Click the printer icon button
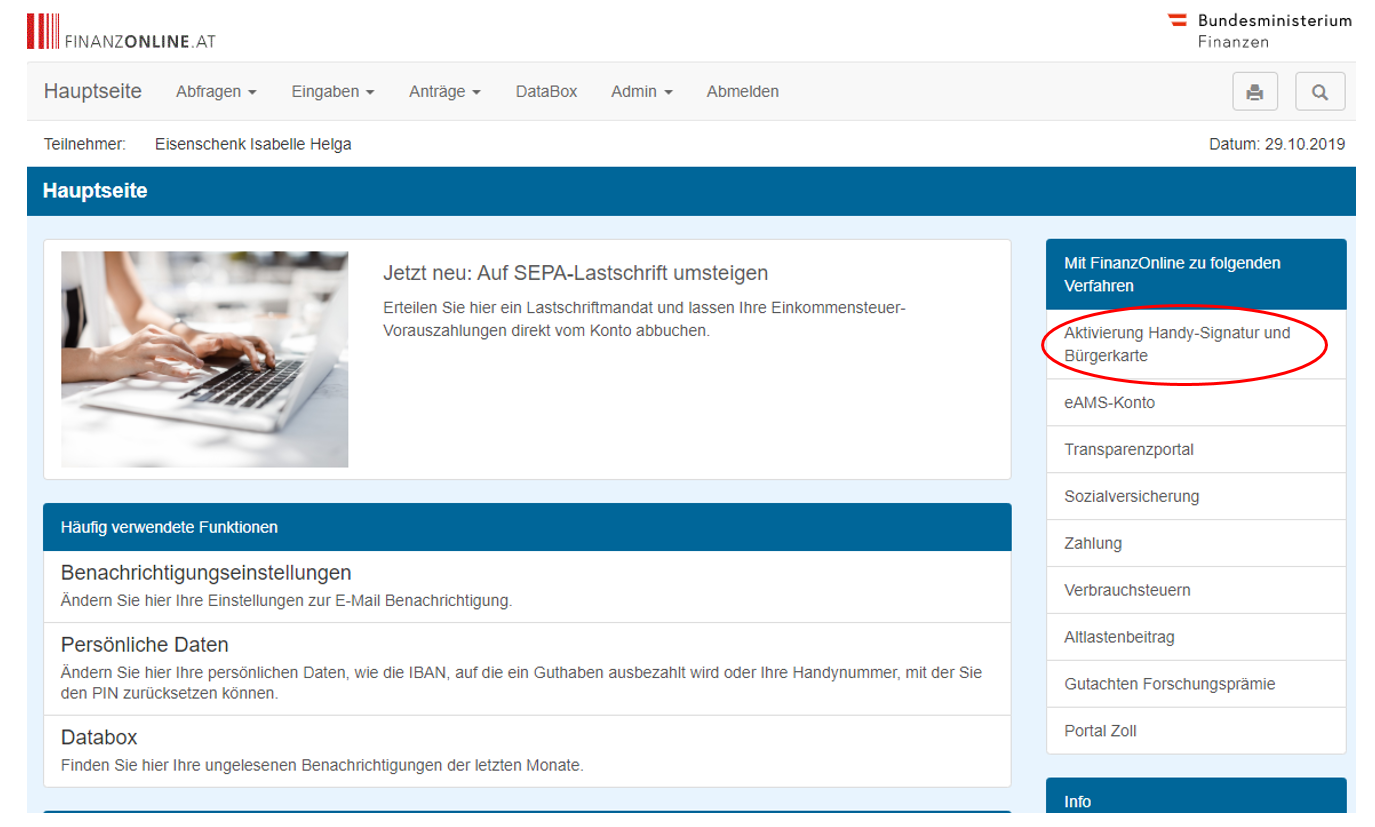 [1254, 92]
